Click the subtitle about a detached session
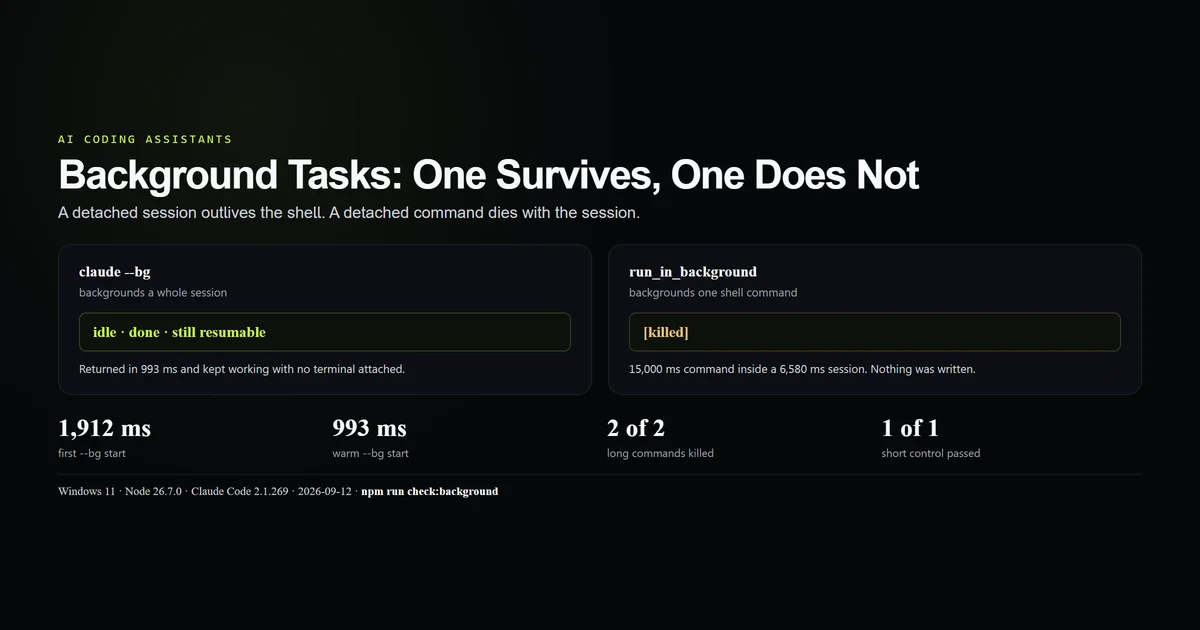The image size is (1200, 630). coord(349,213)
